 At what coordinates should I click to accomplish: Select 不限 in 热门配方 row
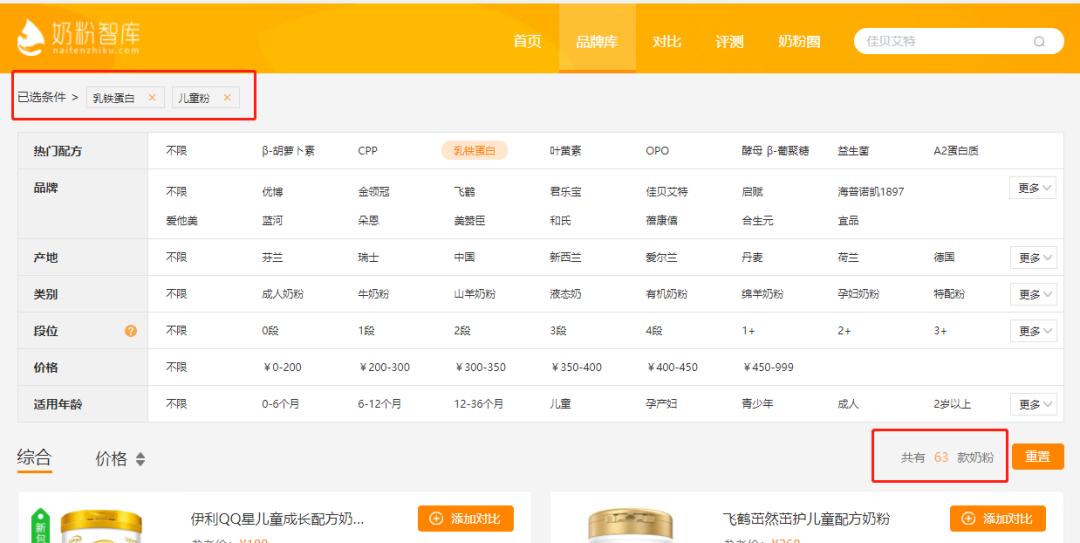click(176, 151)
